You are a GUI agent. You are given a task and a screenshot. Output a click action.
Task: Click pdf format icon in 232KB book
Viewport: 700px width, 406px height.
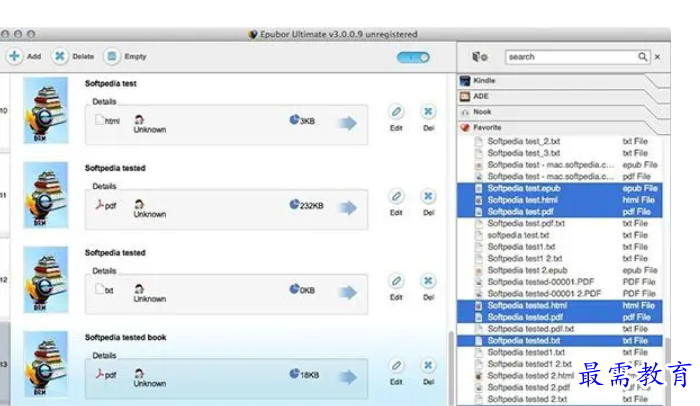100,205
